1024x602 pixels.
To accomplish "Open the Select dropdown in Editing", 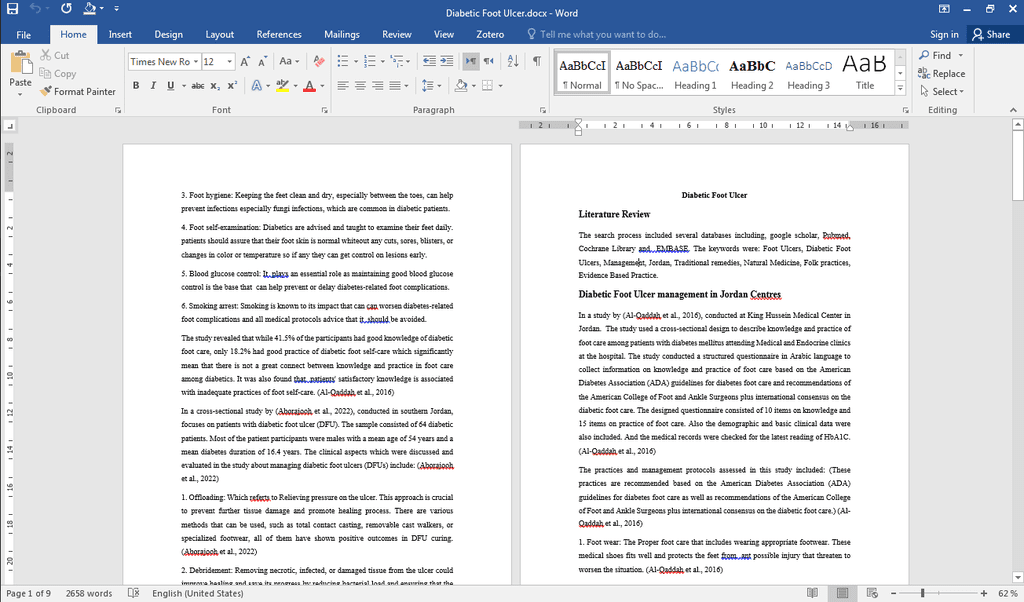I will [x=942, y=91].
